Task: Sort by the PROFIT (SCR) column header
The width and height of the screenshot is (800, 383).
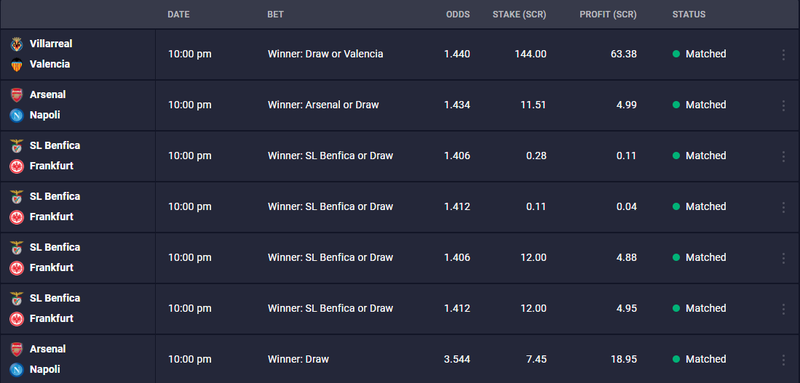Action: pyautogui.click(x=608, y=15)
